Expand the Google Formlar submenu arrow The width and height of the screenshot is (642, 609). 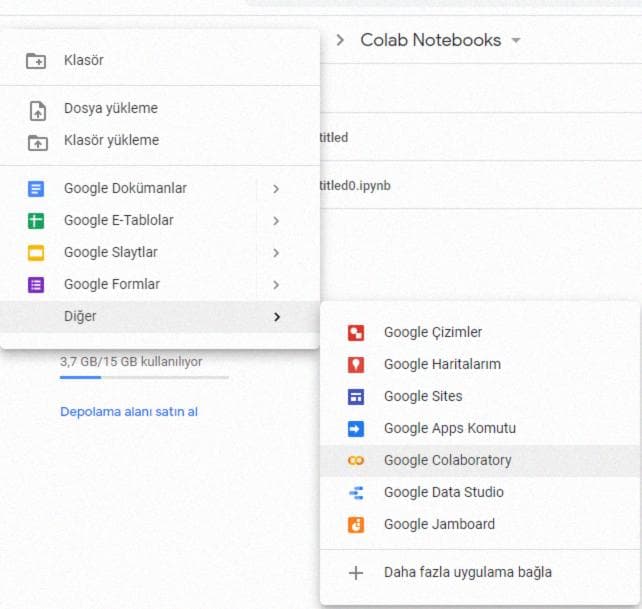pos(276,285)
